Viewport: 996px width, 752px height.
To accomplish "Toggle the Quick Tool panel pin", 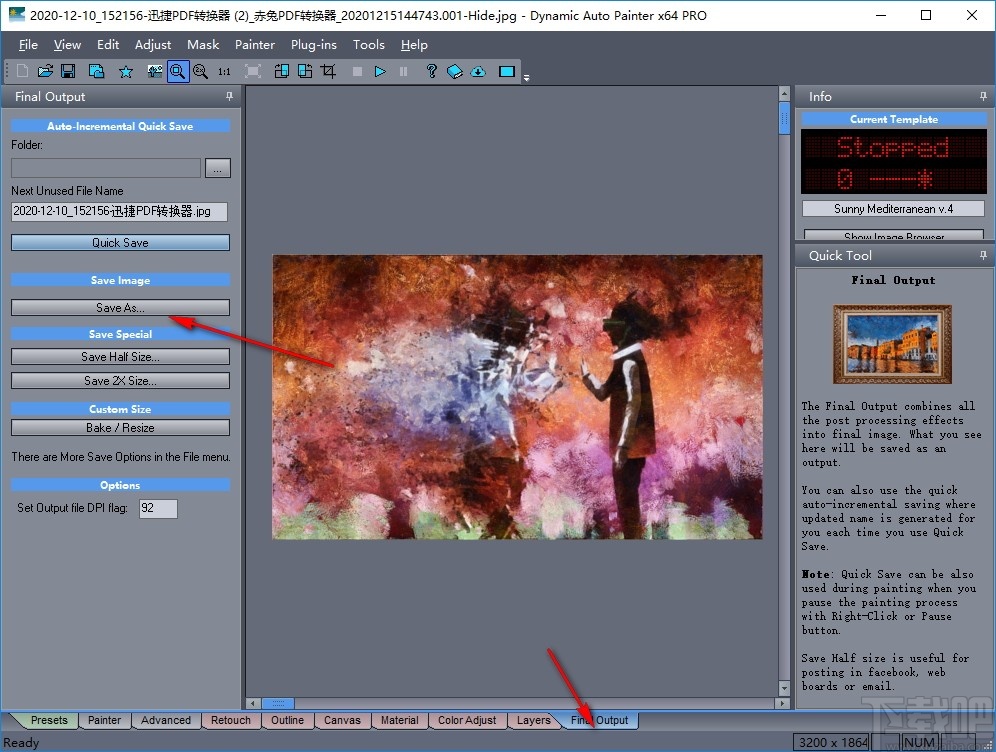I will [983, 254].
